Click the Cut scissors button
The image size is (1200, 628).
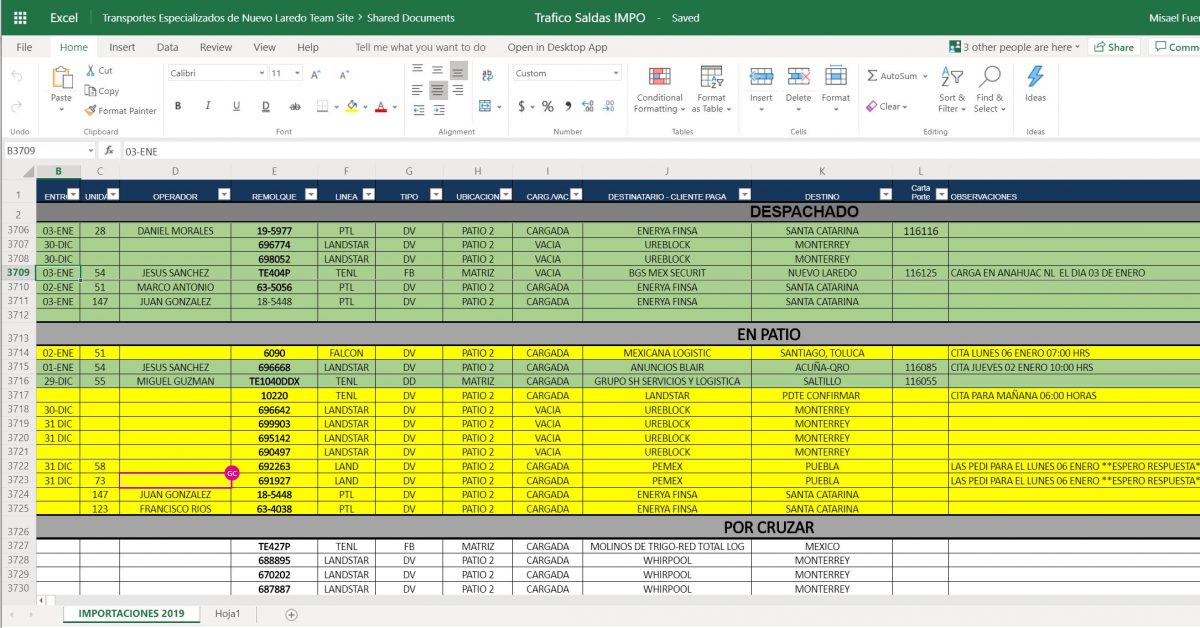pos(99,71)
